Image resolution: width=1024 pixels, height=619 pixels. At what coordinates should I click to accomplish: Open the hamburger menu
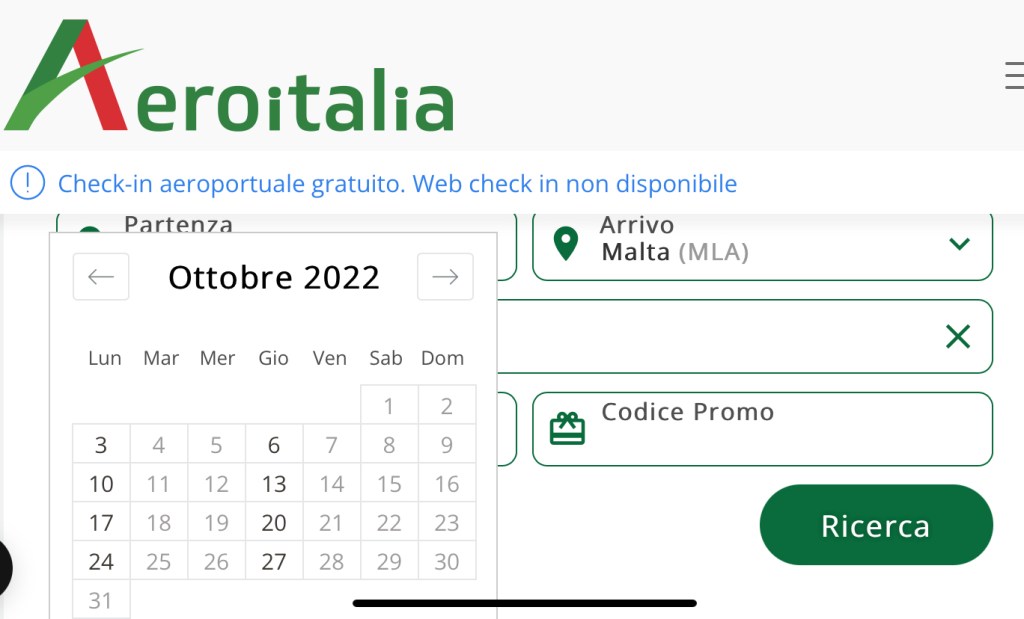pyautogui.click(x=1013, y=76)
